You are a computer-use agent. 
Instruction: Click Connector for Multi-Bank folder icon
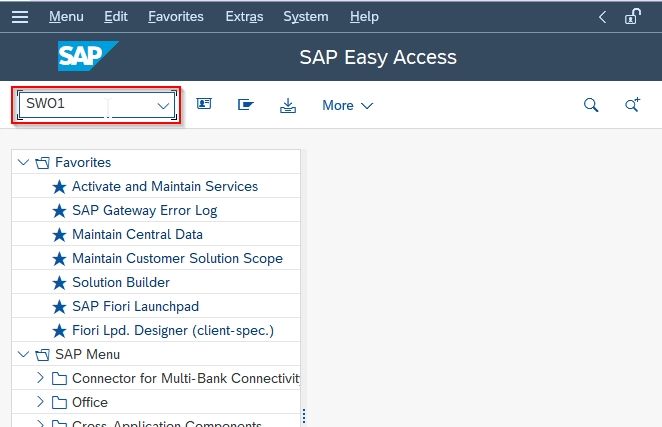point(59,378)
